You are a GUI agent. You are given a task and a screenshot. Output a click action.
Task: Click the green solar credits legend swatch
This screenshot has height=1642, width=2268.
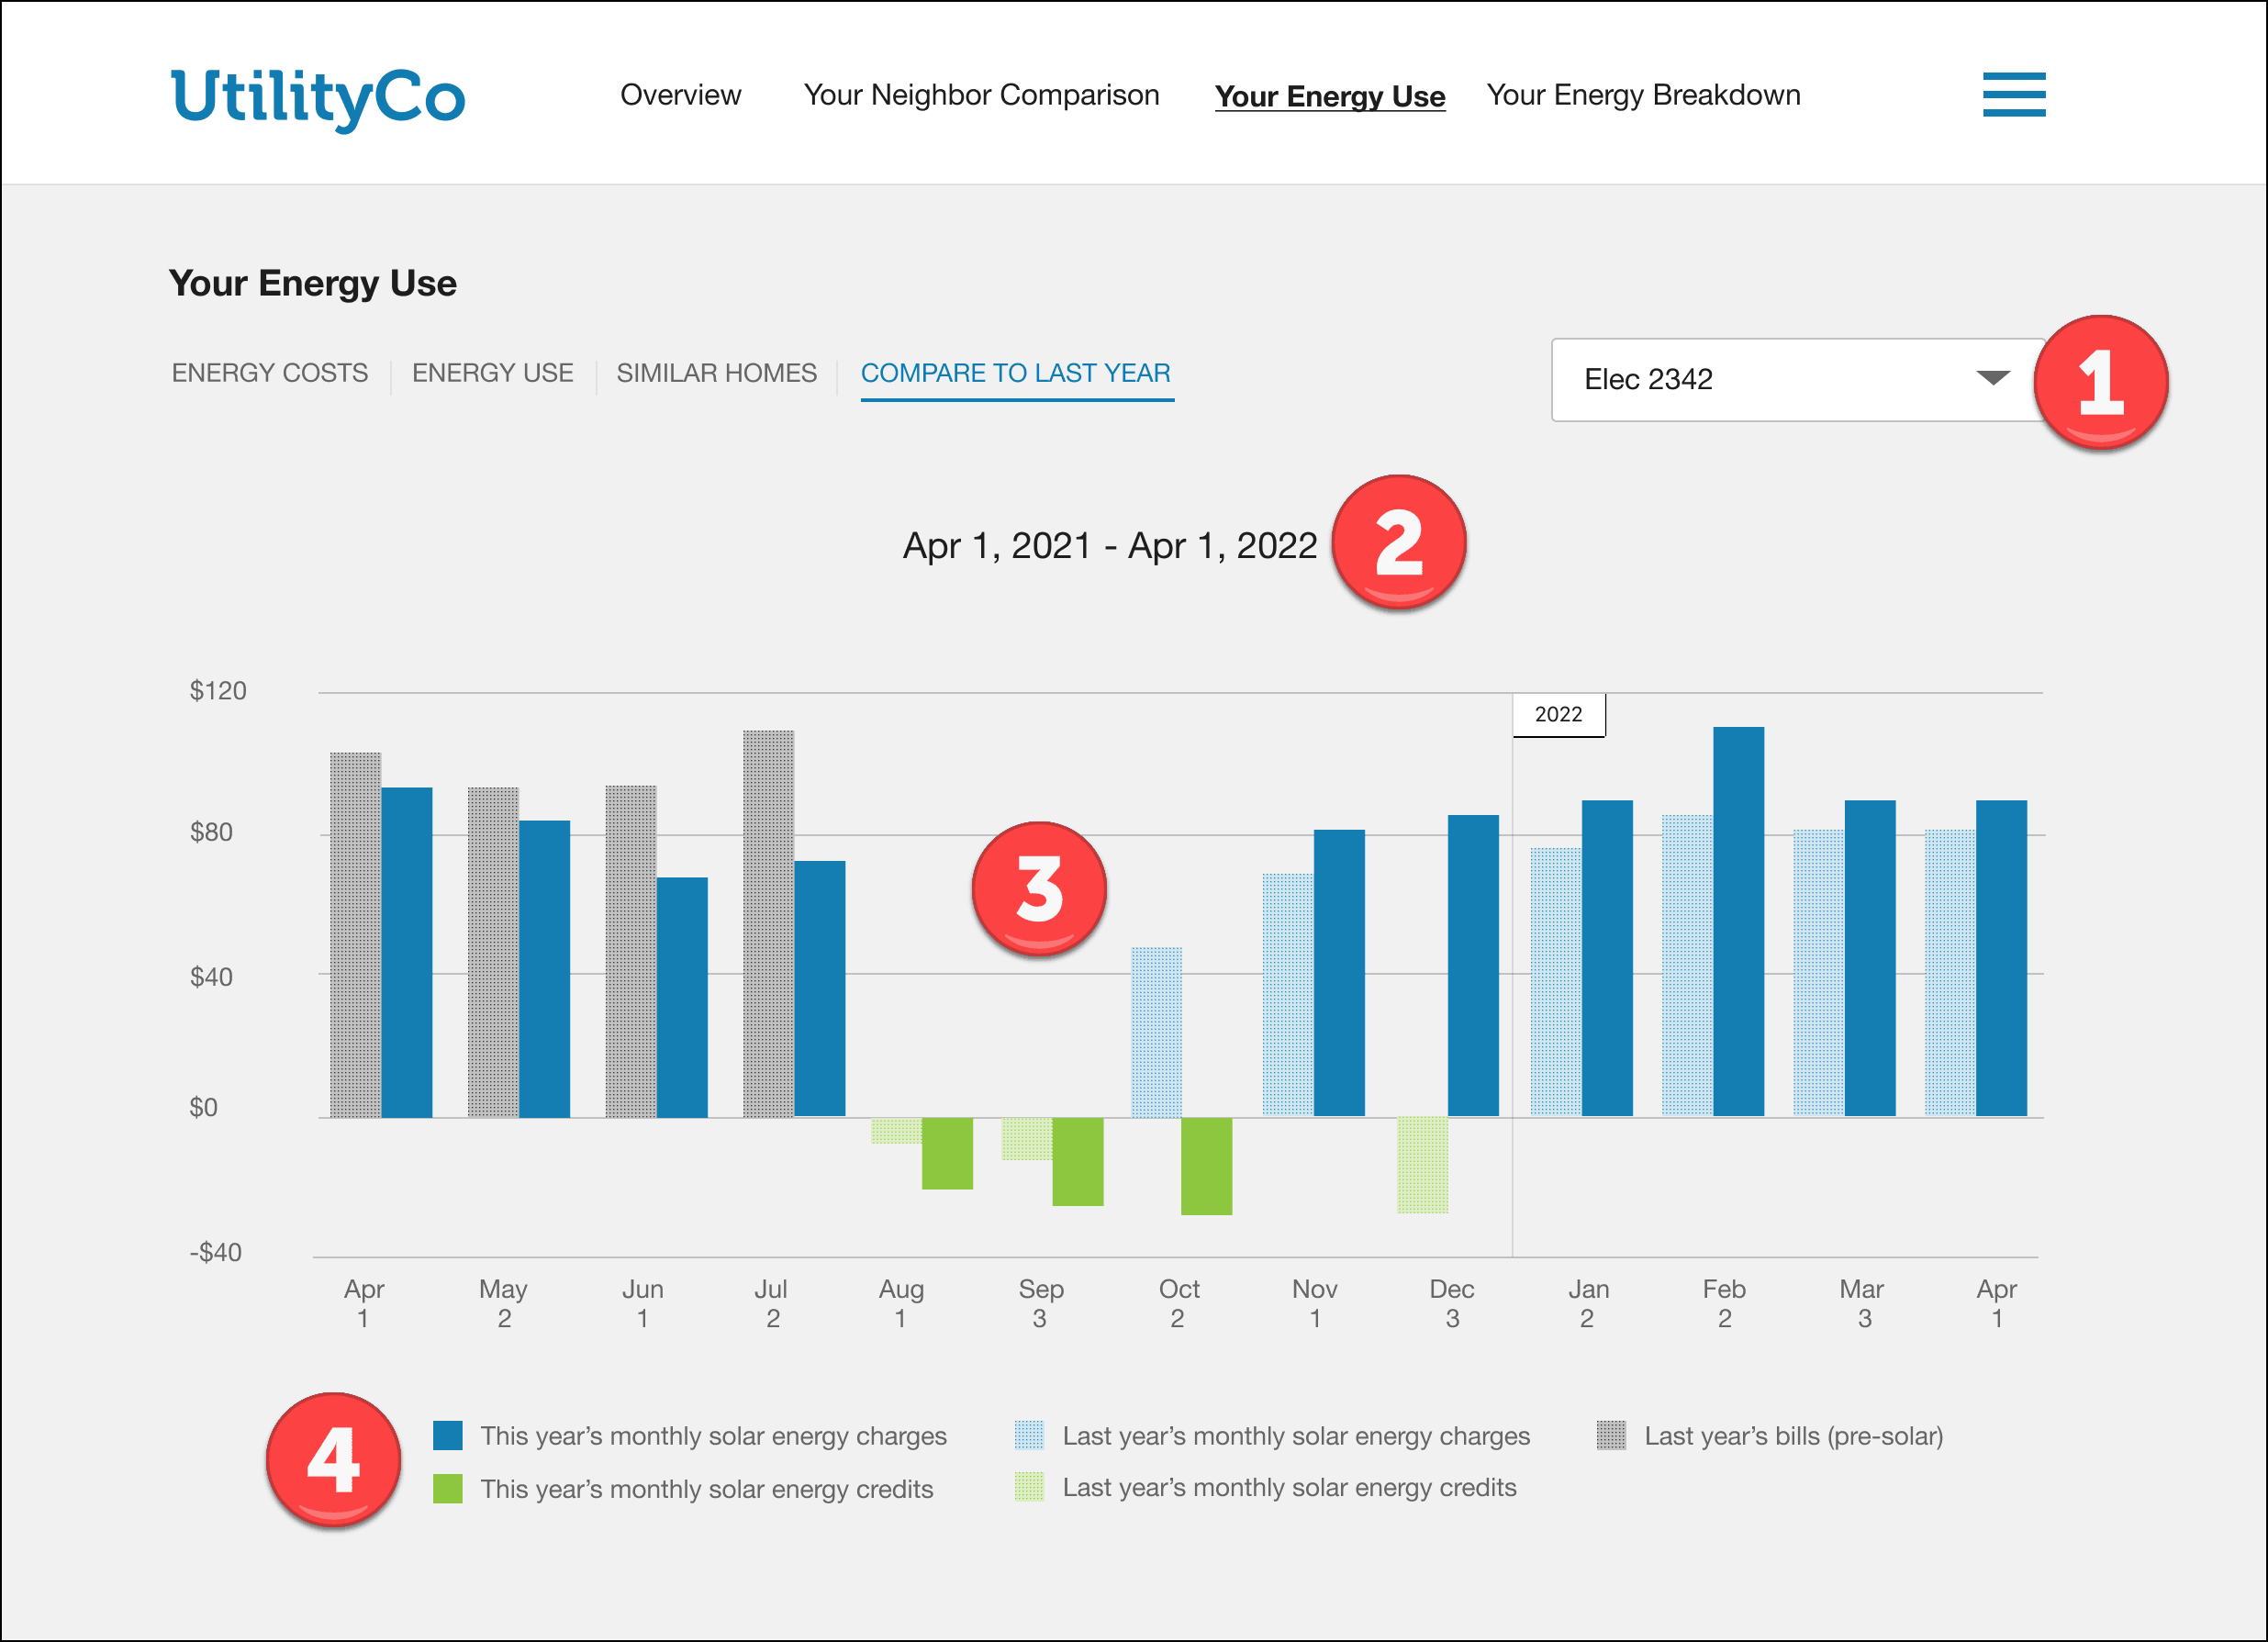coord(447,1489)
